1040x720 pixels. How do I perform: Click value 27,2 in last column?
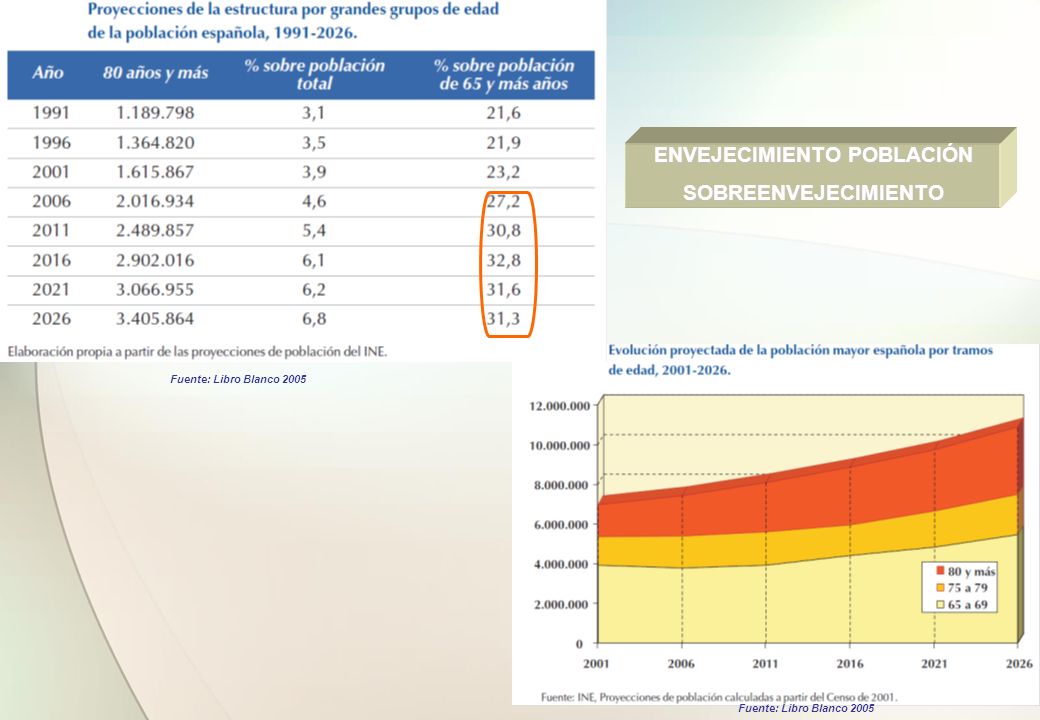tap(503, 201)
